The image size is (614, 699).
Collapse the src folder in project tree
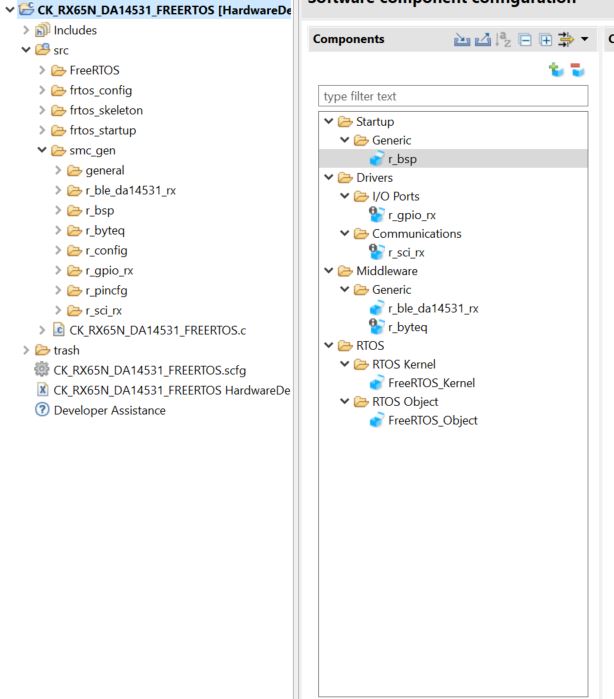26,50
